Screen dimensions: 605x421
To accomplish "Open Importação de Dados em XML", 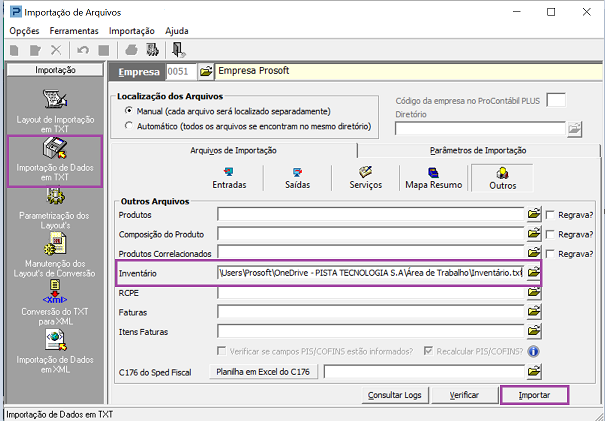I will (55, 350).
